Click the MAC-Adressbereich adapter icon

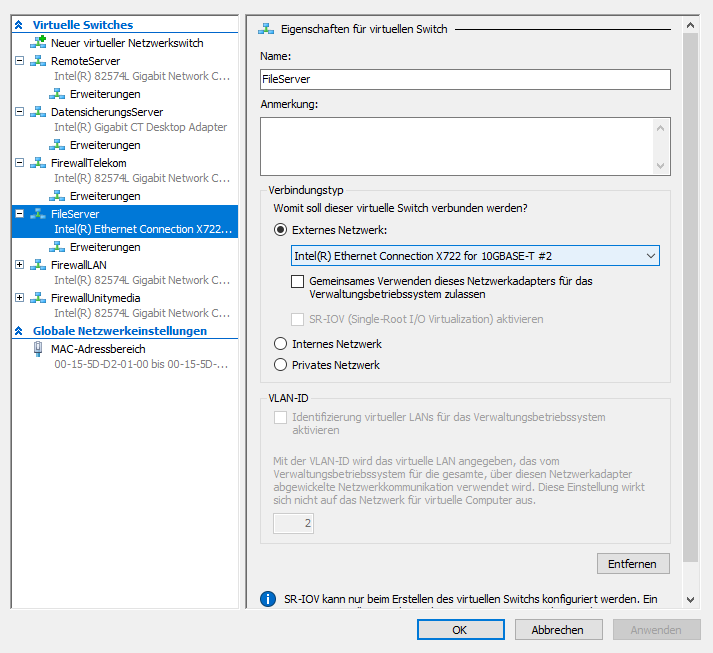click(x=38, y=349)
